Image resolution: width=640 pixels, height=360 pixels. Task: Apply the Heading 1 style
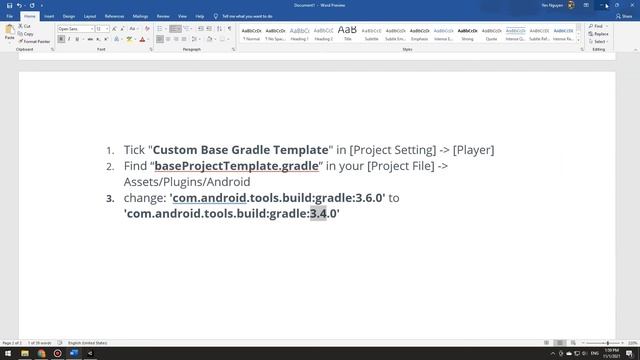tap(299, 34)
